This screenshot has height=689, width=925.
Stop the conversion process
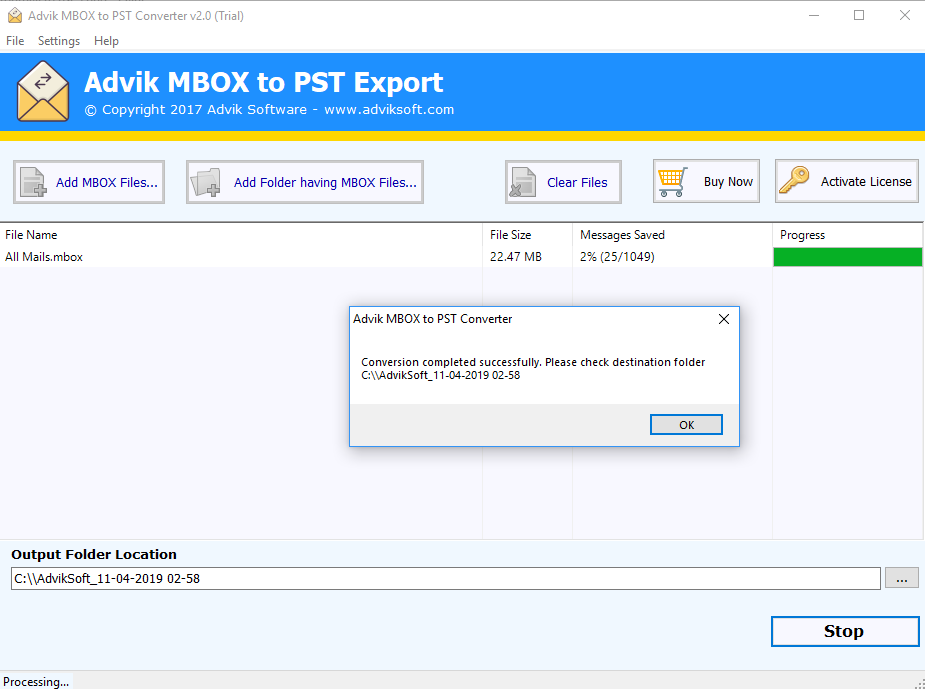pyautogui.click(x=845, y=631)
